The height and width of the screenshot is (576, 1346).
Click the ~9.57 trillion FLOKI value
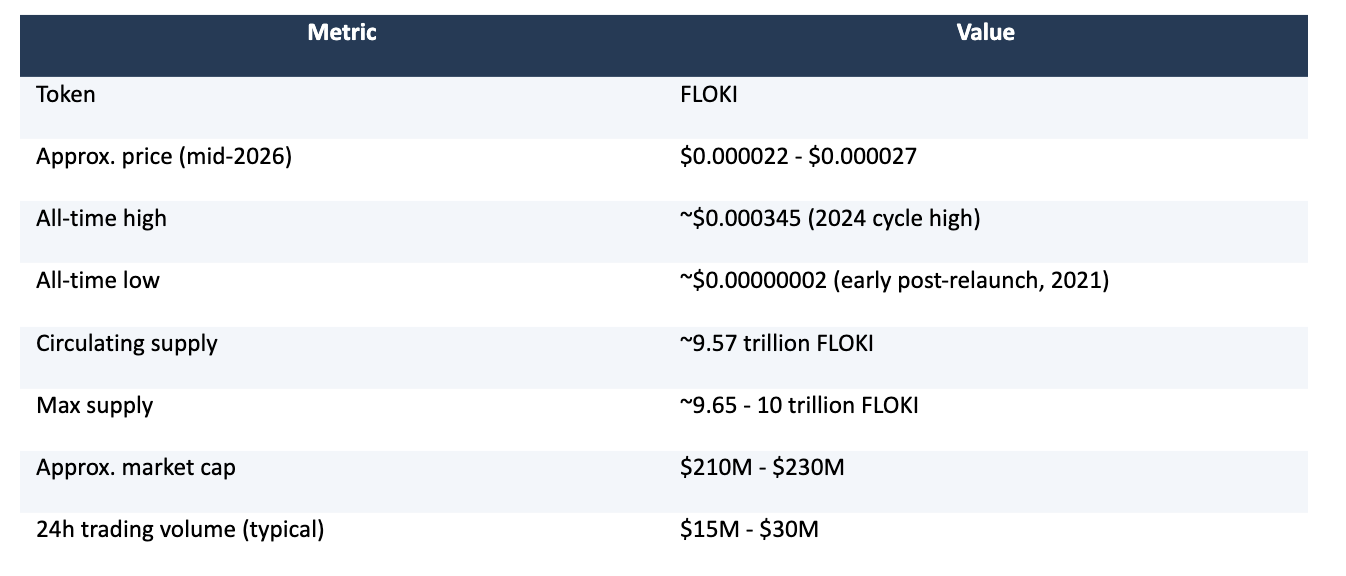coord(777,343)
